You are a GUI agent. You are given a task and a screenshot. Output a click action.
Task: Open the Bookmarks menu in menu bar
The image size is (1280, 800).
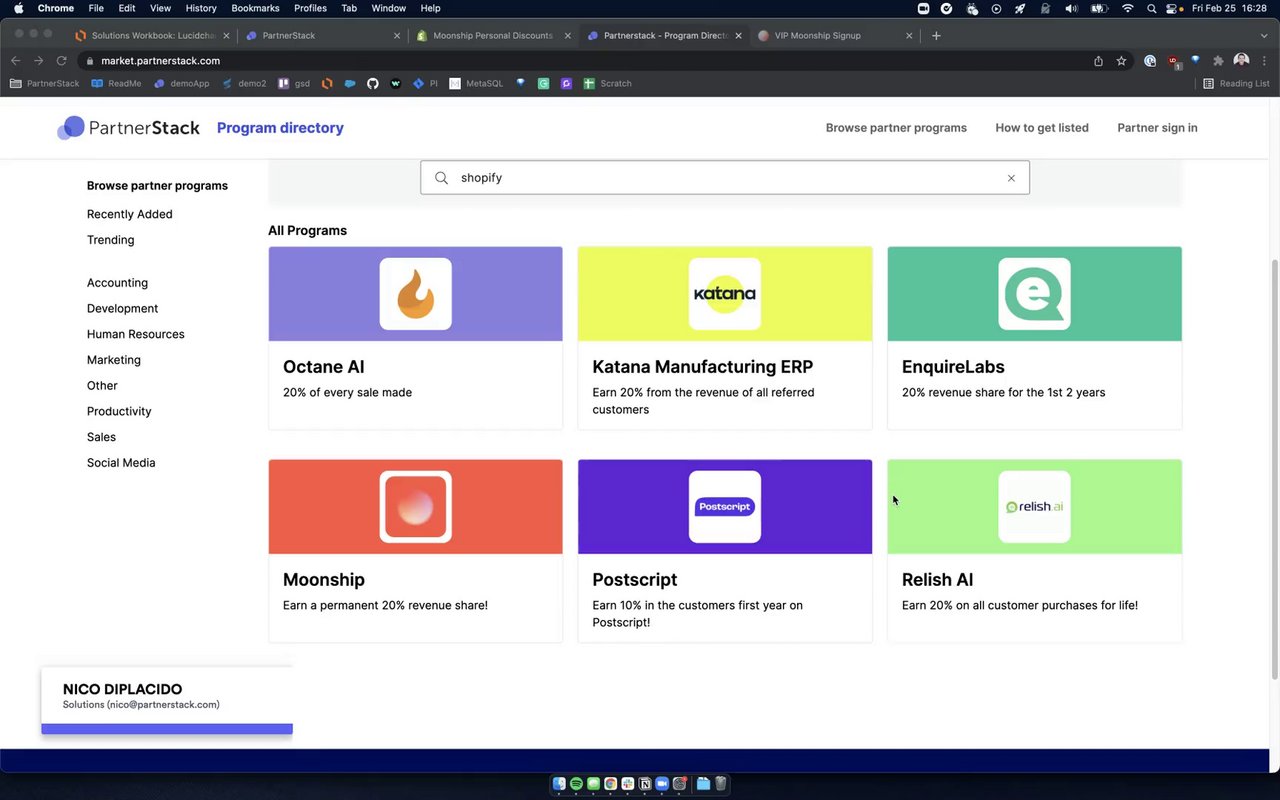pos(255,8)
